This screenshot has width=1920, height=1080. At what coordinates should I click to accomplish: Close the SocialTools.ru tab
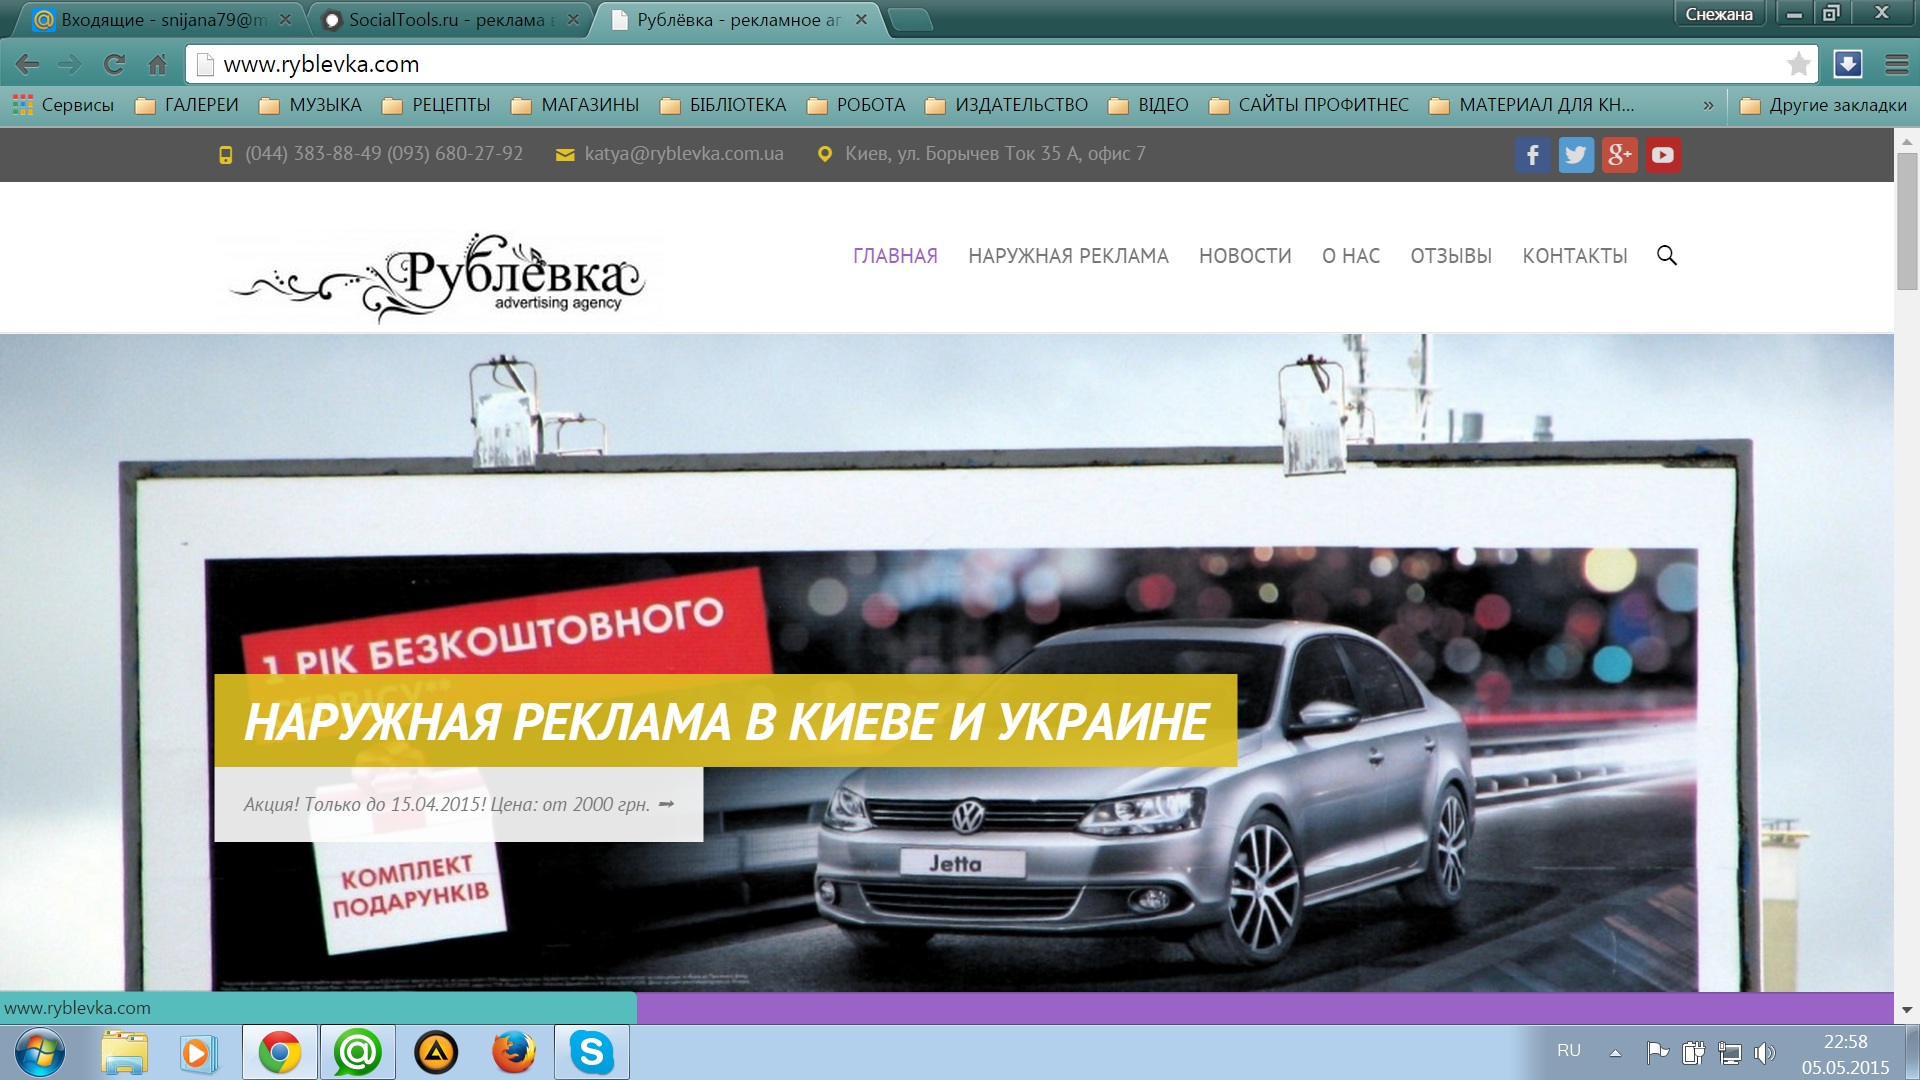pyautogui.click(x=573, y=19)
